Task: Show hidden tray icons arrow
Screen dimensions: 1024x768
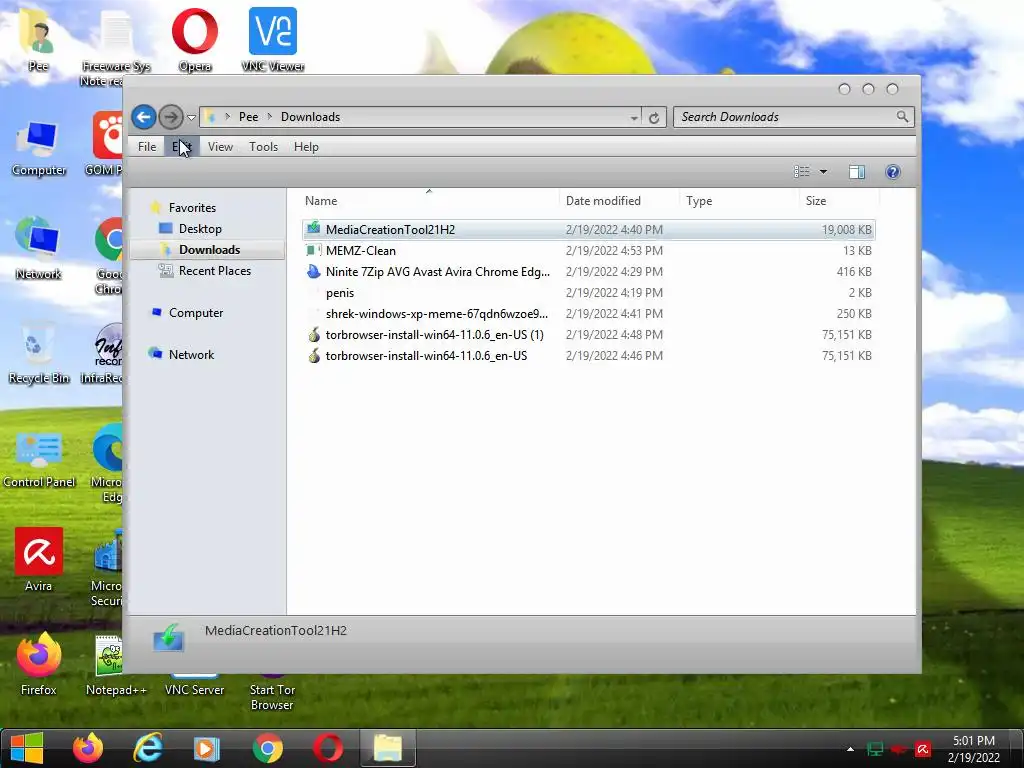Action: [850, 749]
